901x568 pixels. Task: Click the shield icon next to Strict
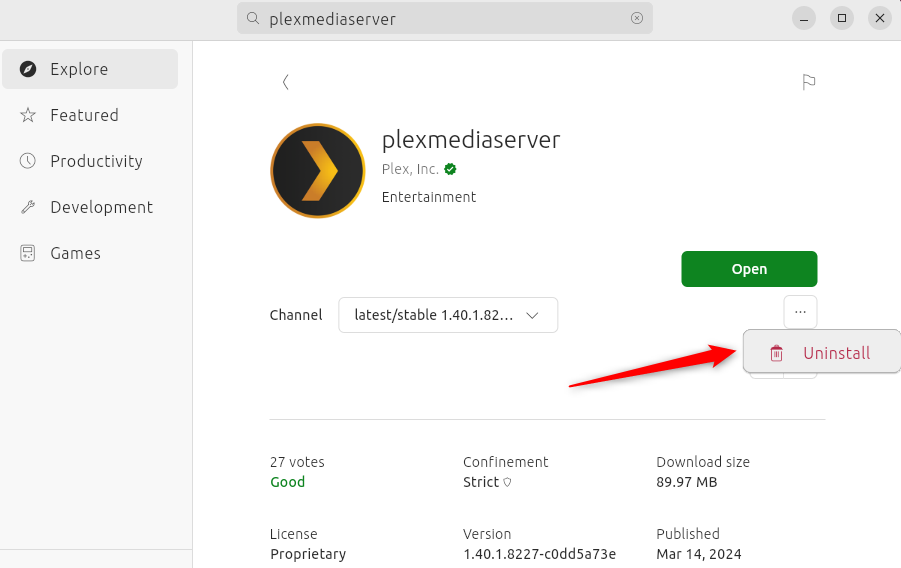point(507,482)
